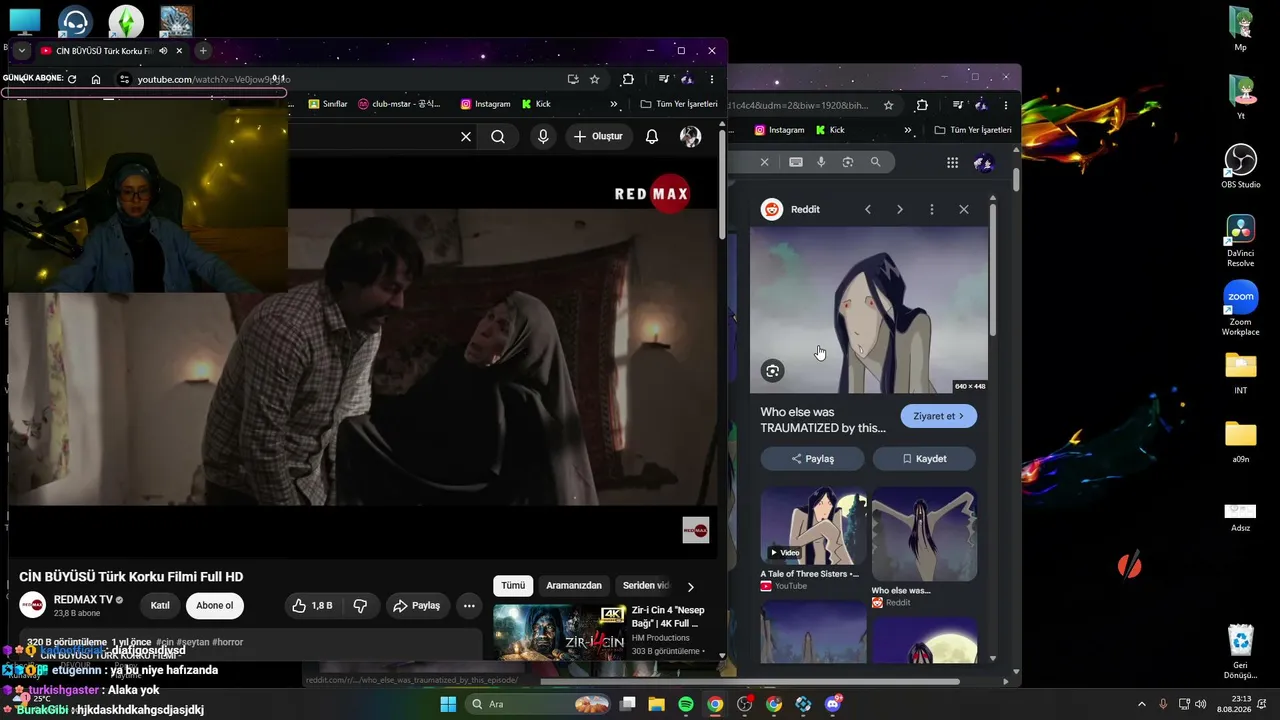Mute the CİN BÜYÜSÜ tab audio

[163, 51]
